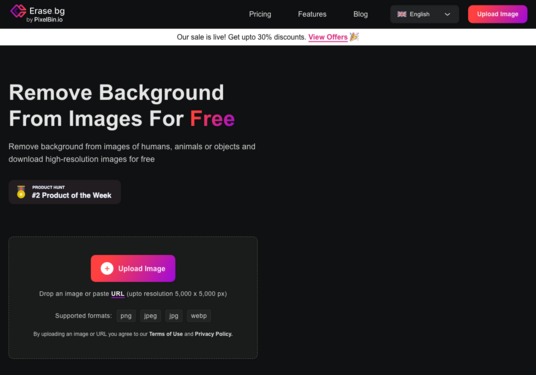Click the PixelBin.io text under logo
The width and height of the screenshot is (536, 375).
48,20
